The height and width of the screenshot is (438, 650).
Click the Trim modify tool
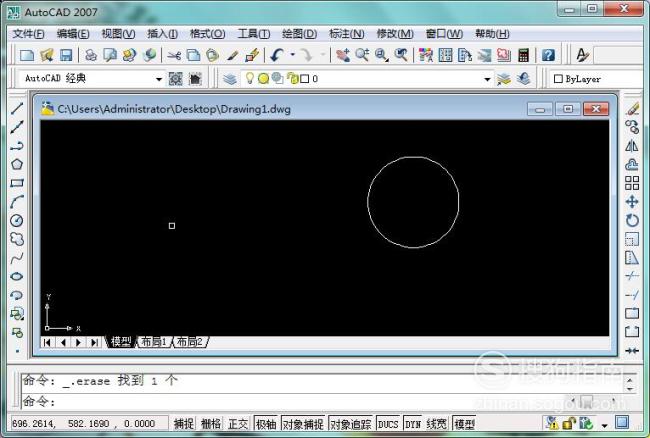pos(632,276)
